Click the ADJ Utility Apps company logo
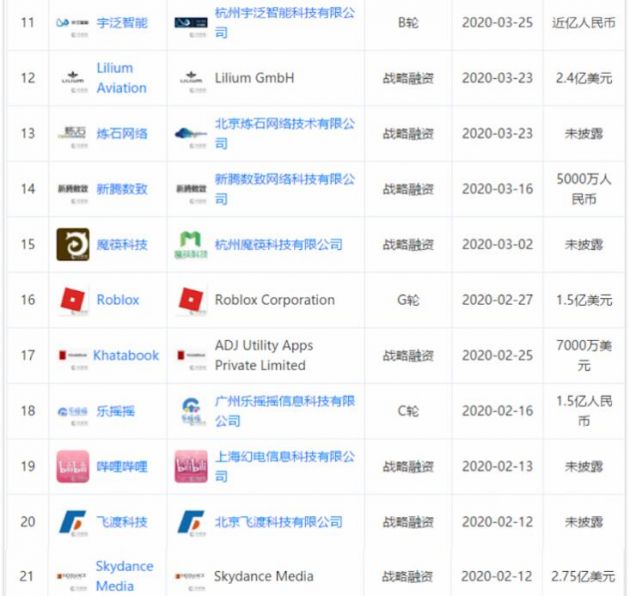This screenshot has width=630, height=596. tap(191, 358)
